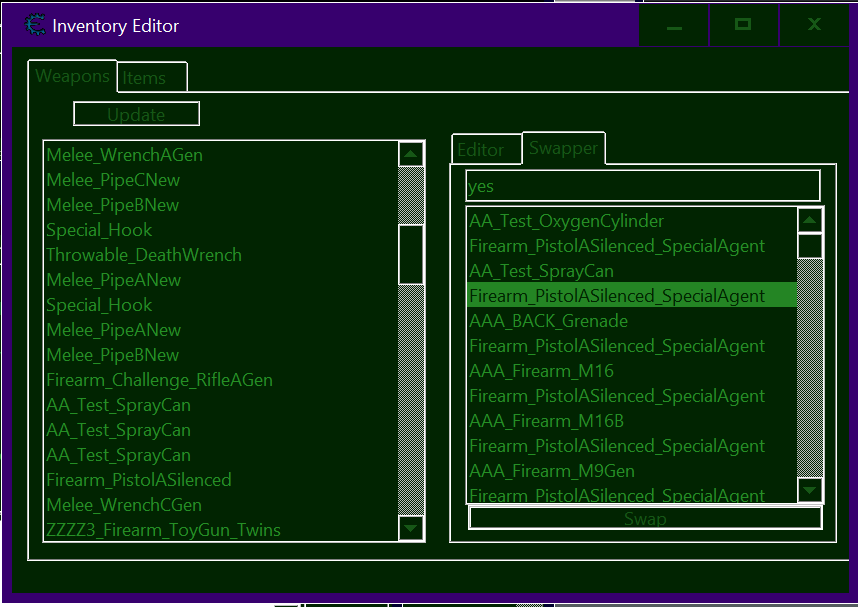Click swapper list scroll down arrow
The width and height of the screenshot is (858, 607).
pyautogui.click(x=810, y=490)
